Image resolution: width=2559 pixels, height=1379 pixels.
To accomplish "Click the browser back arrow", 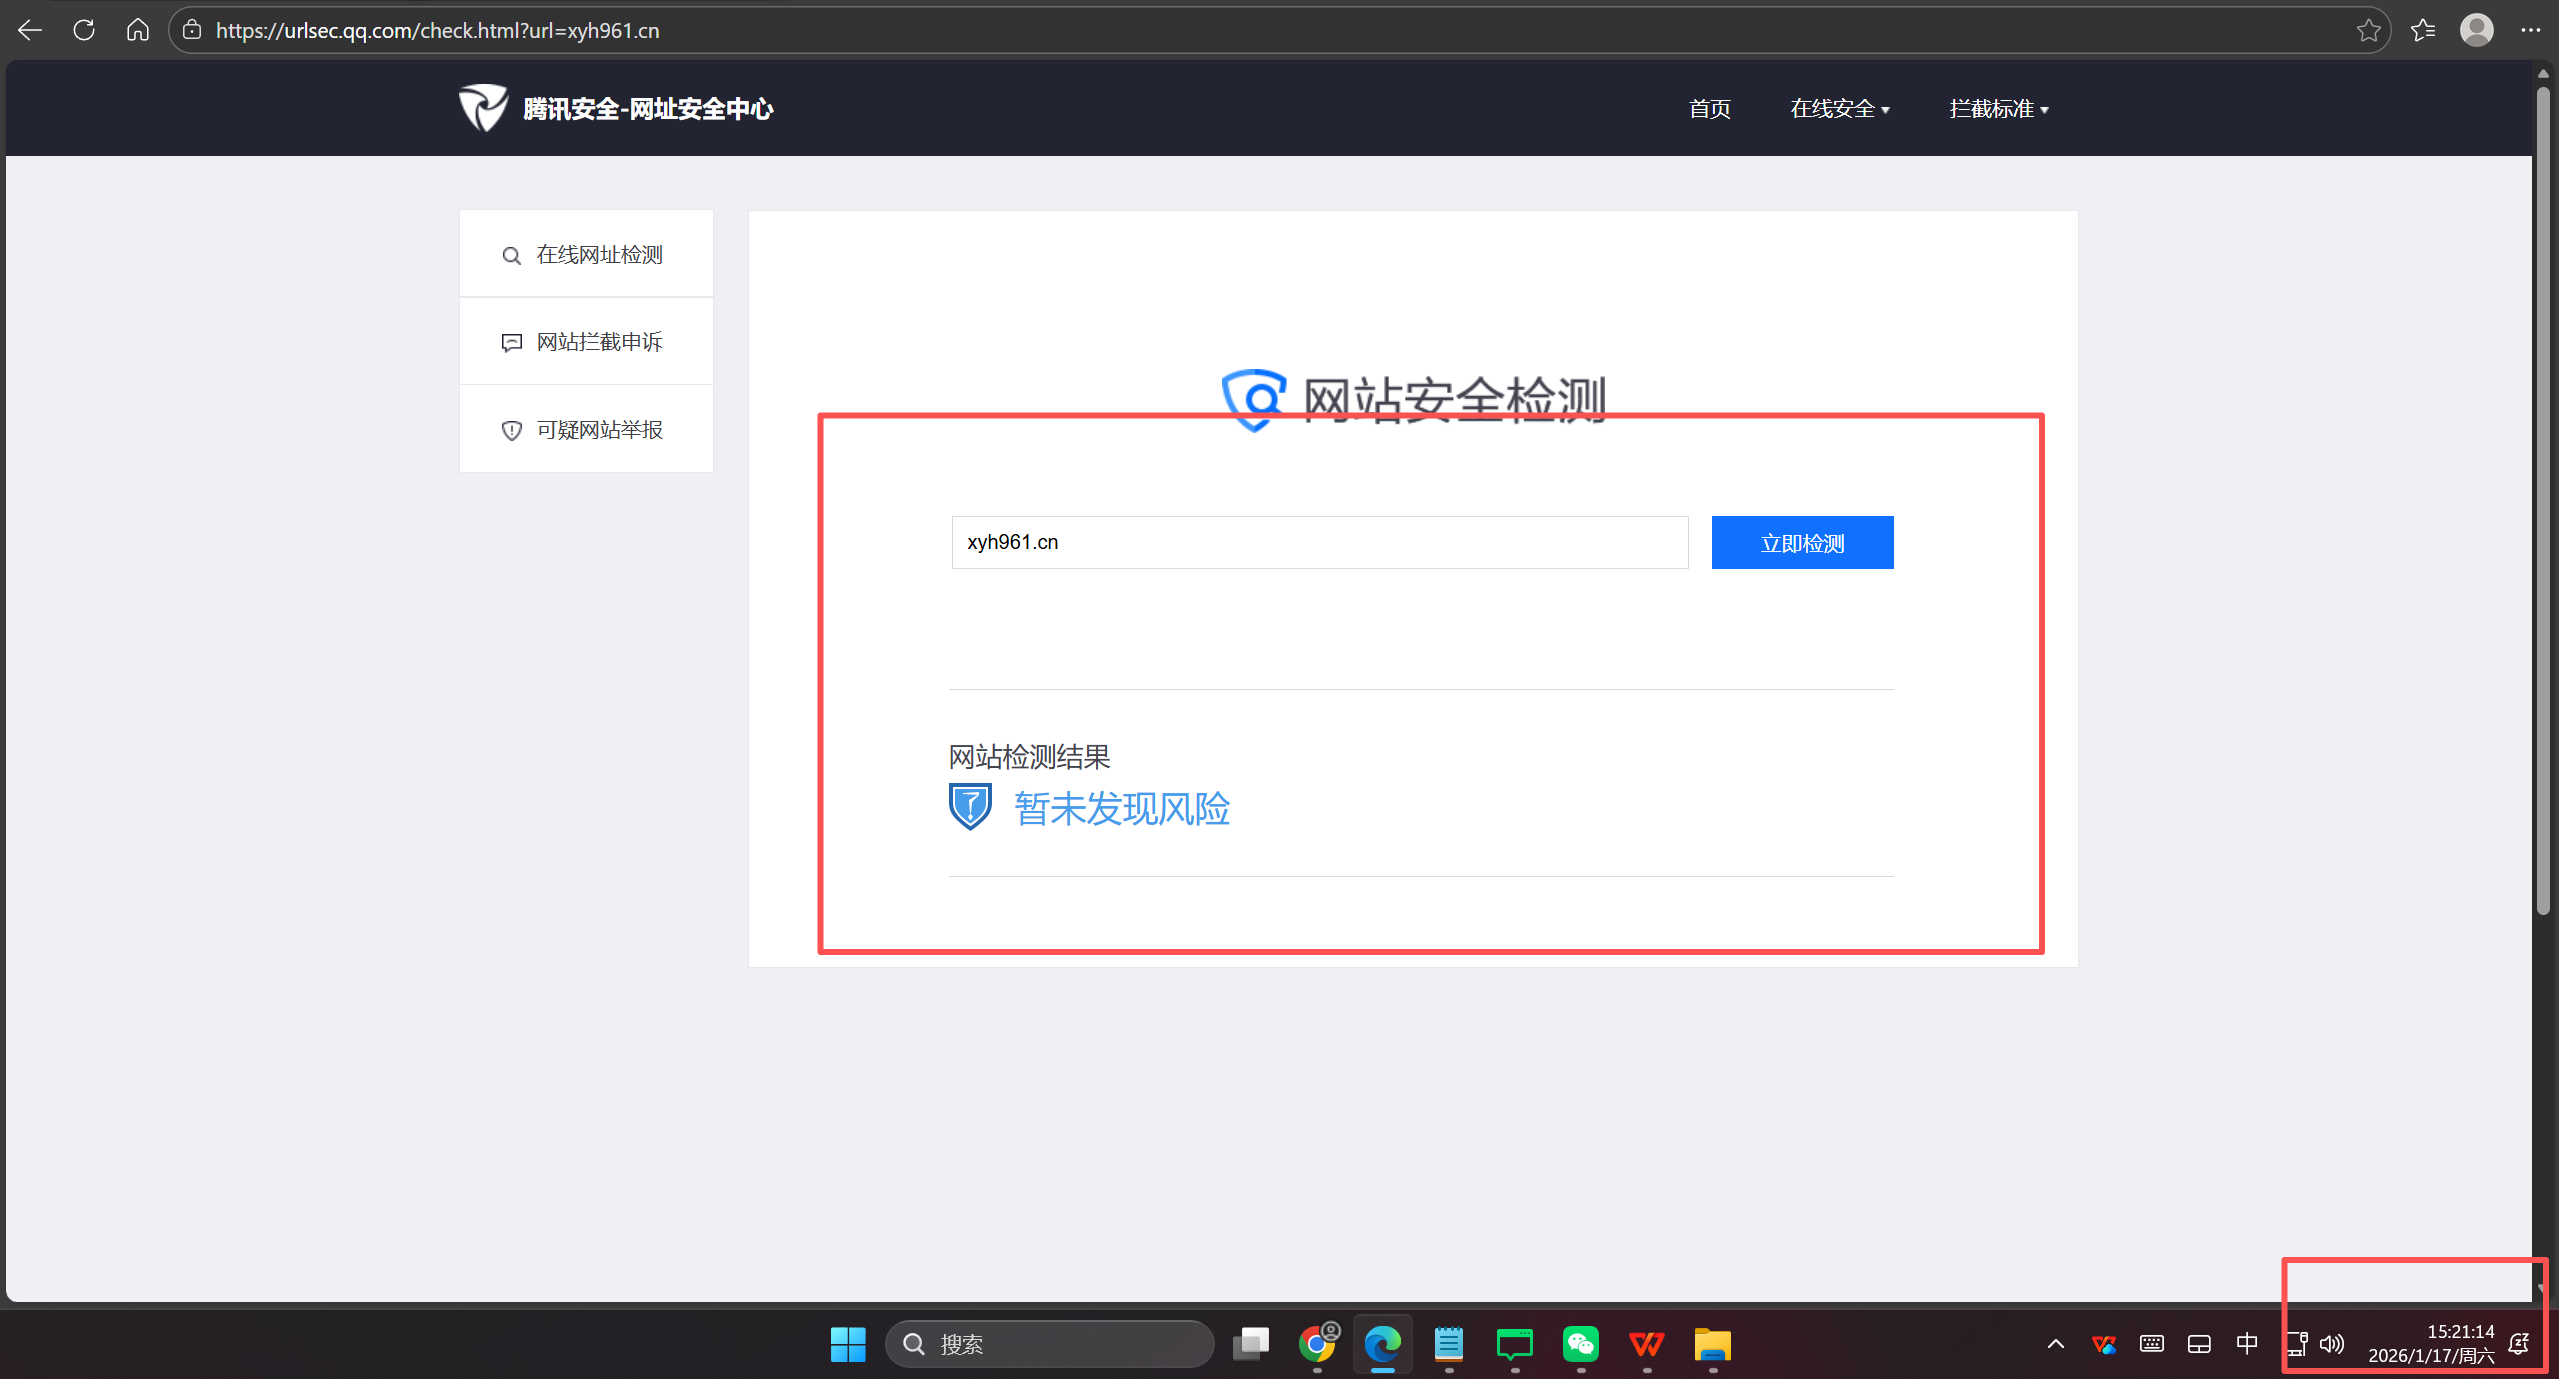I will click(30, 30).
